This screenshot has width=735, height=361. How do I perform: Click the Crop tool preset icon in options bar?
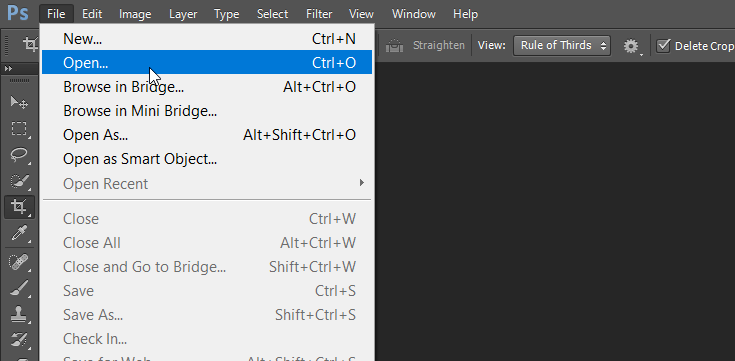(x=30, y=45)
